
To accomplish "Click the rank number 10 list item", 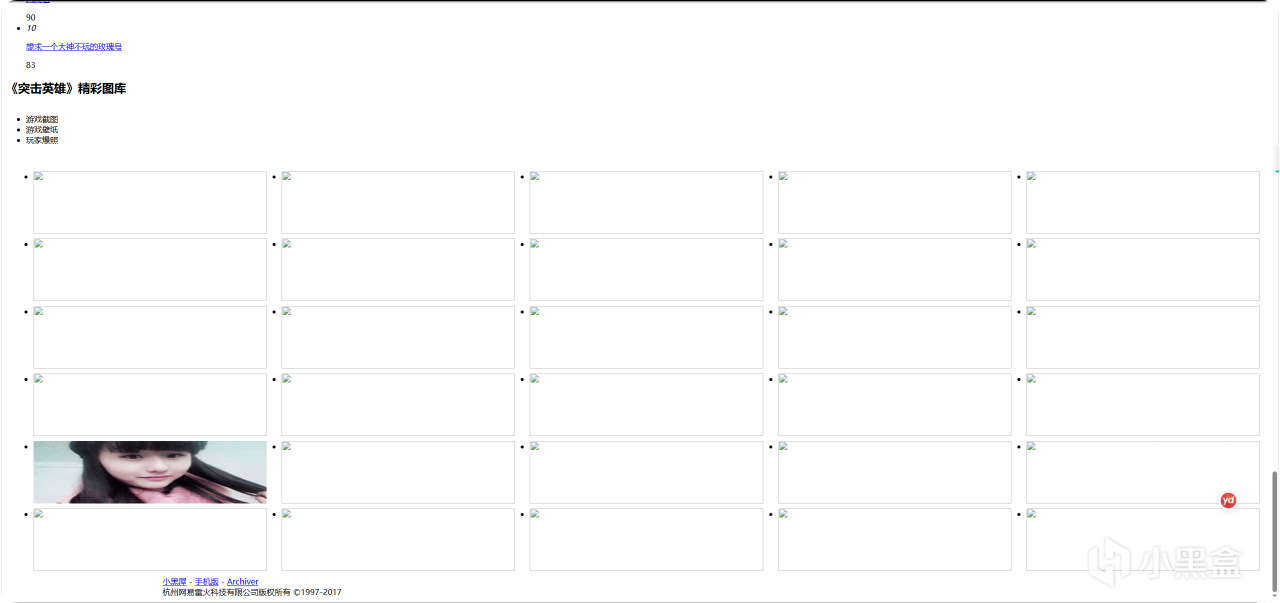I will tap(31, 28).
